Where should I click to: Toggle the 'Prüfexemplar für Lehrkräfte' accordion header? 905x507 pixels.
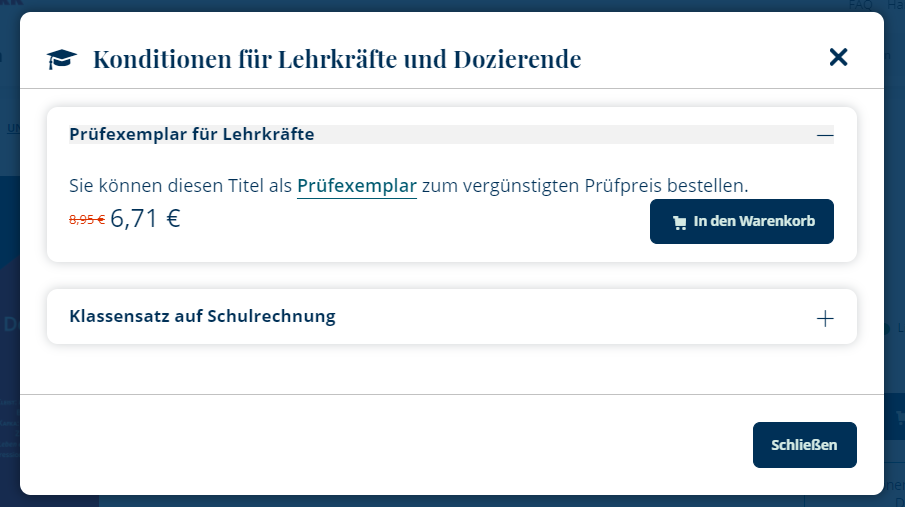click(192, 134)
